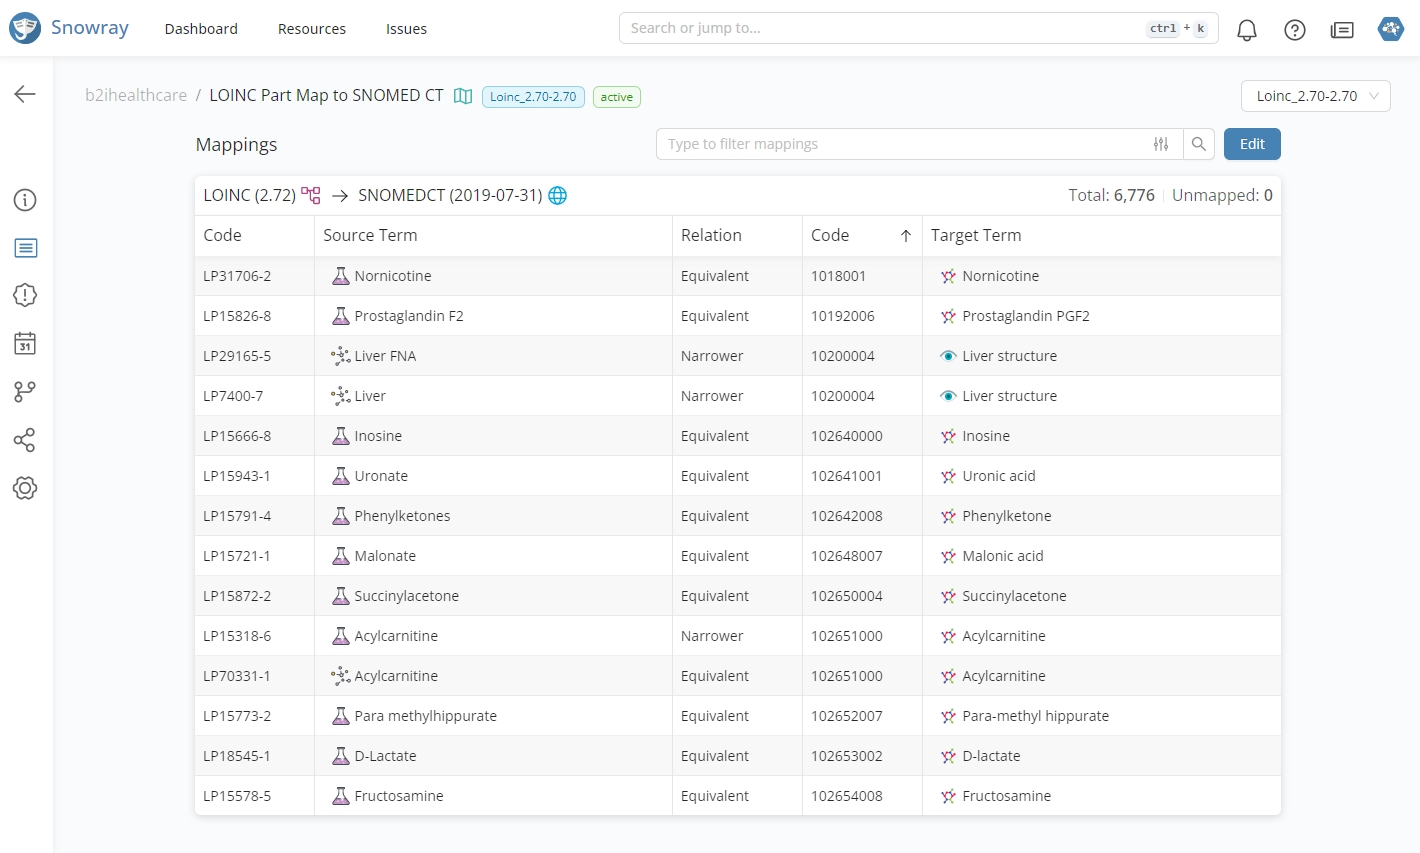1420x853 pixels.
Task: Open the Loinc_2.70-2.70 version dropdown
Action: [1315, 96]
